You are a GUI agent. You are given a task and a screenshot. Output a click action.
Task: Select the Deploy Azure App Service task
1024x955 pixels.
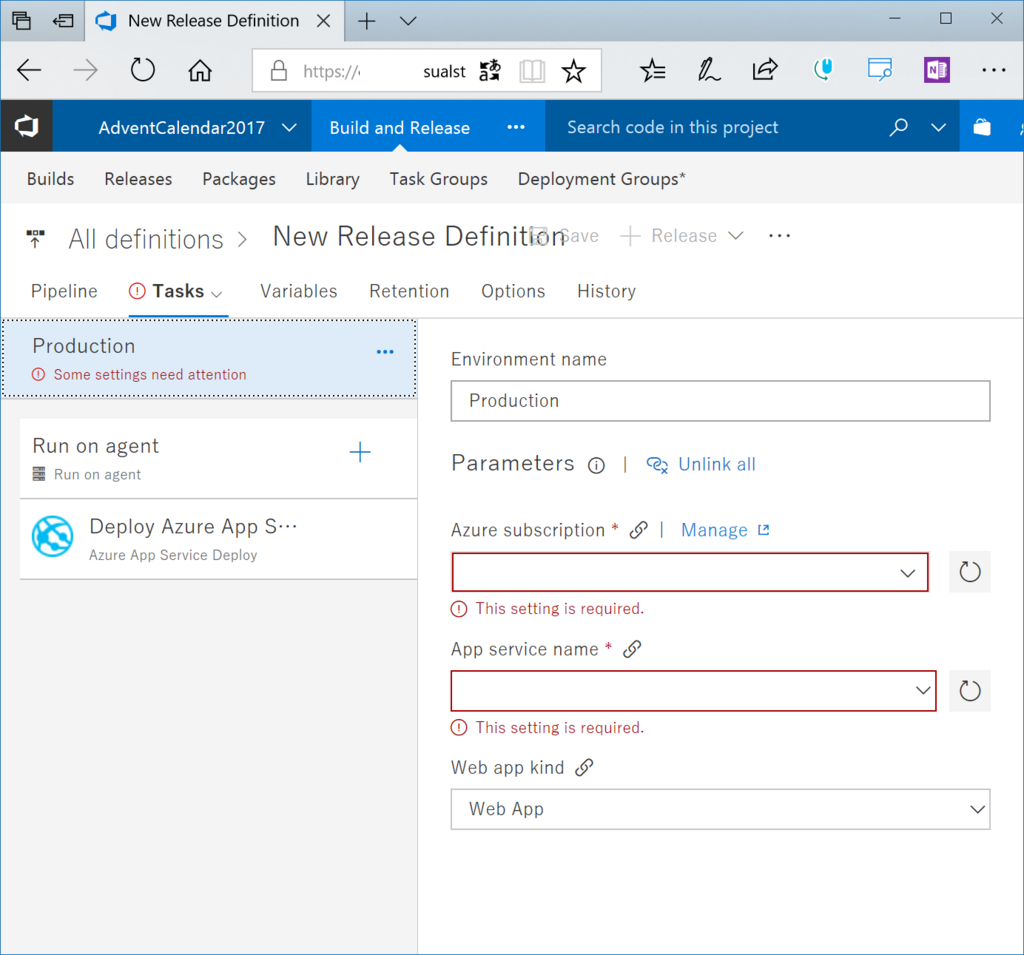point(218,540)
